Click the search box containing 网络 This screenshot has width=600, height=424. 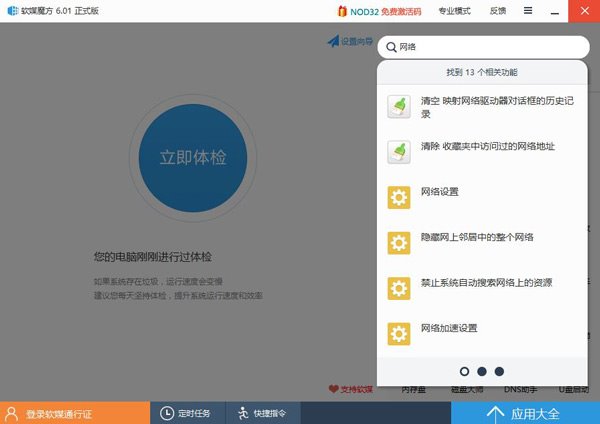click(490, 46)
